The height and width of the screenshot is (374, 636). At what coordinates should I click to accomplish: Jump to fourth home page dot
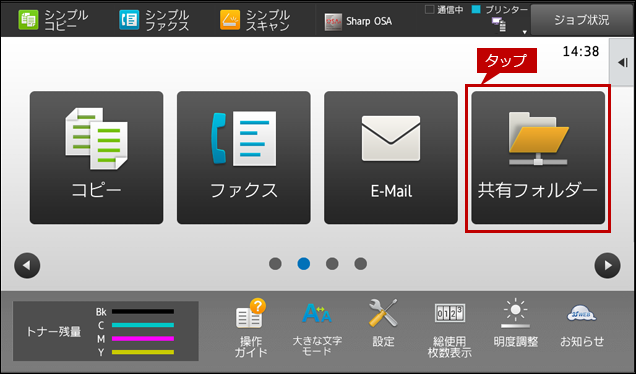(361, 264)
